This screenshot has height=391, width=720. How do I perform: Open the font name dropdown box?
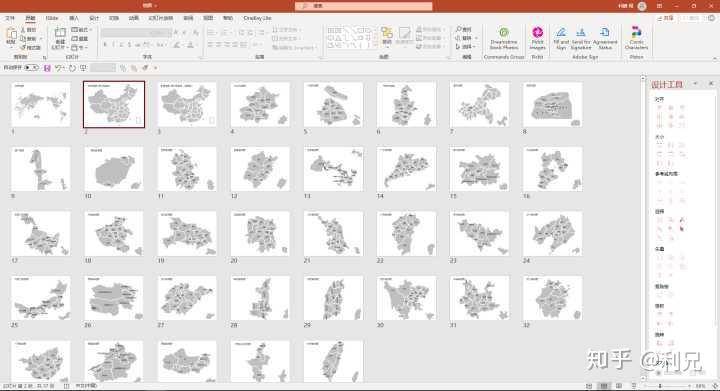pyautogui.click(x=136, y=33)
